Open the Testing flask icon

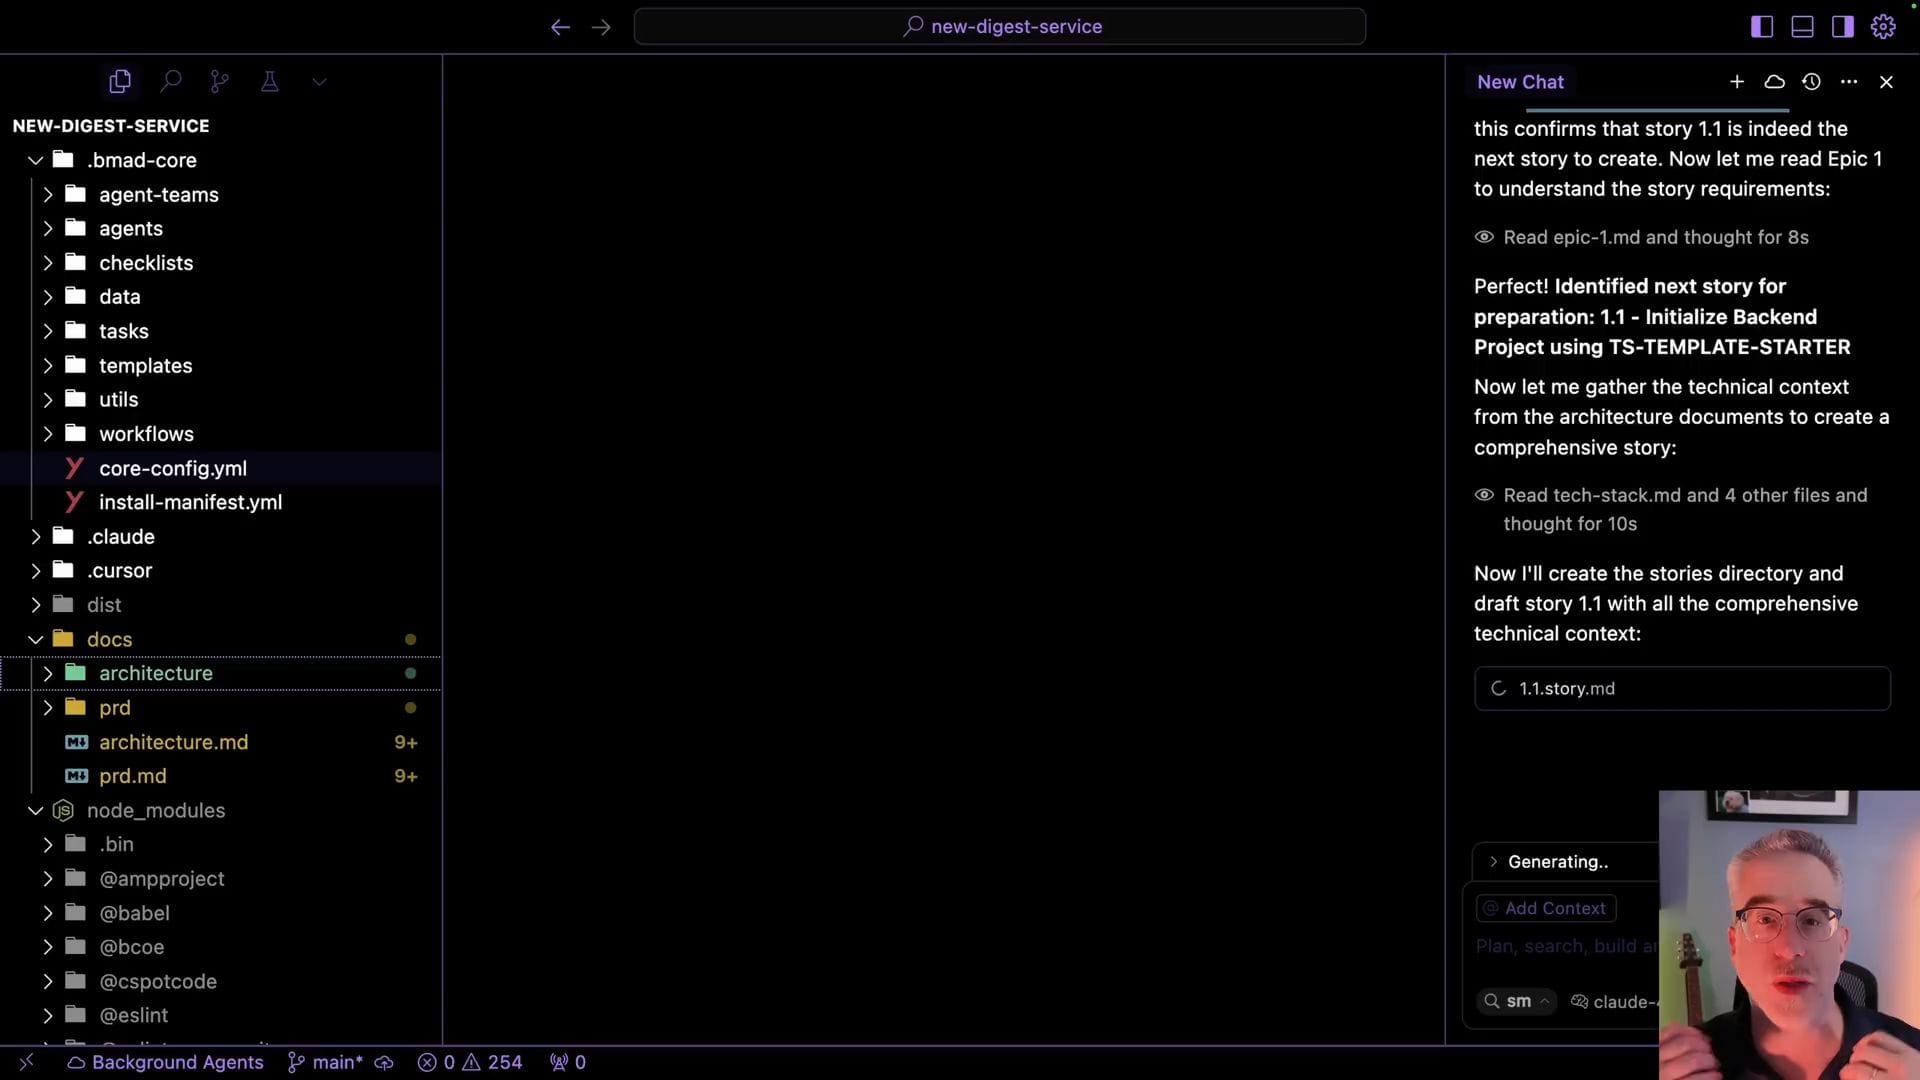tap(269, 81)
